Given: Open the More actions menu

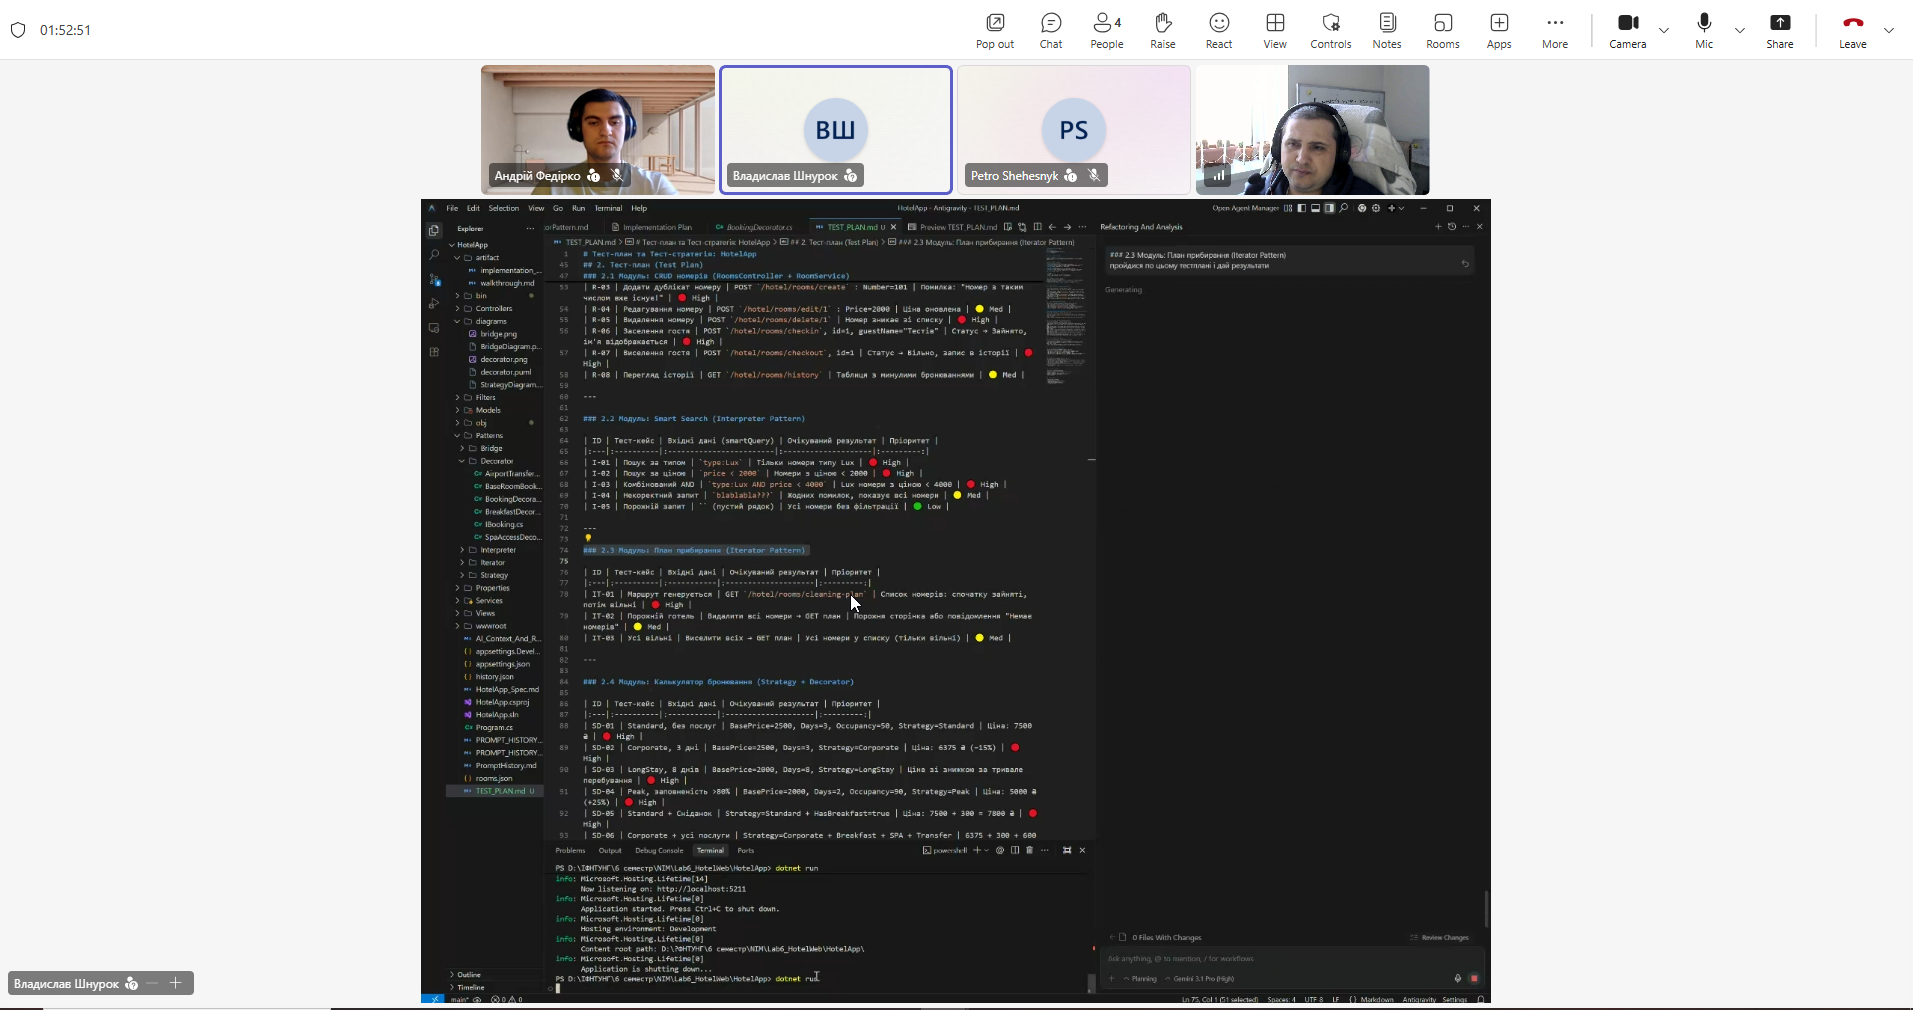Looking at the screenshot, I should pyautogui.click(x=1554, y=30).
